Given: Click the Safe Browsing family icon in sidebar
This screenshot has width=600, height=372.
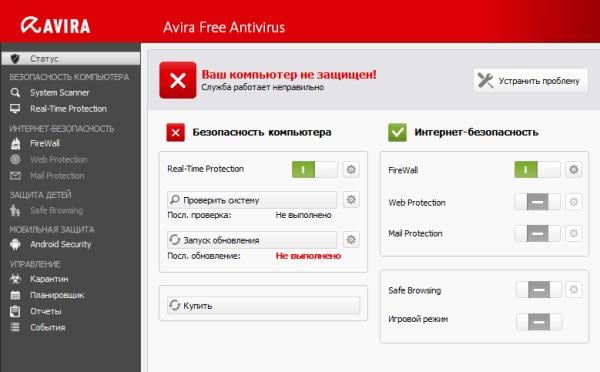Looking at the screenshot, I should point(15,210).
